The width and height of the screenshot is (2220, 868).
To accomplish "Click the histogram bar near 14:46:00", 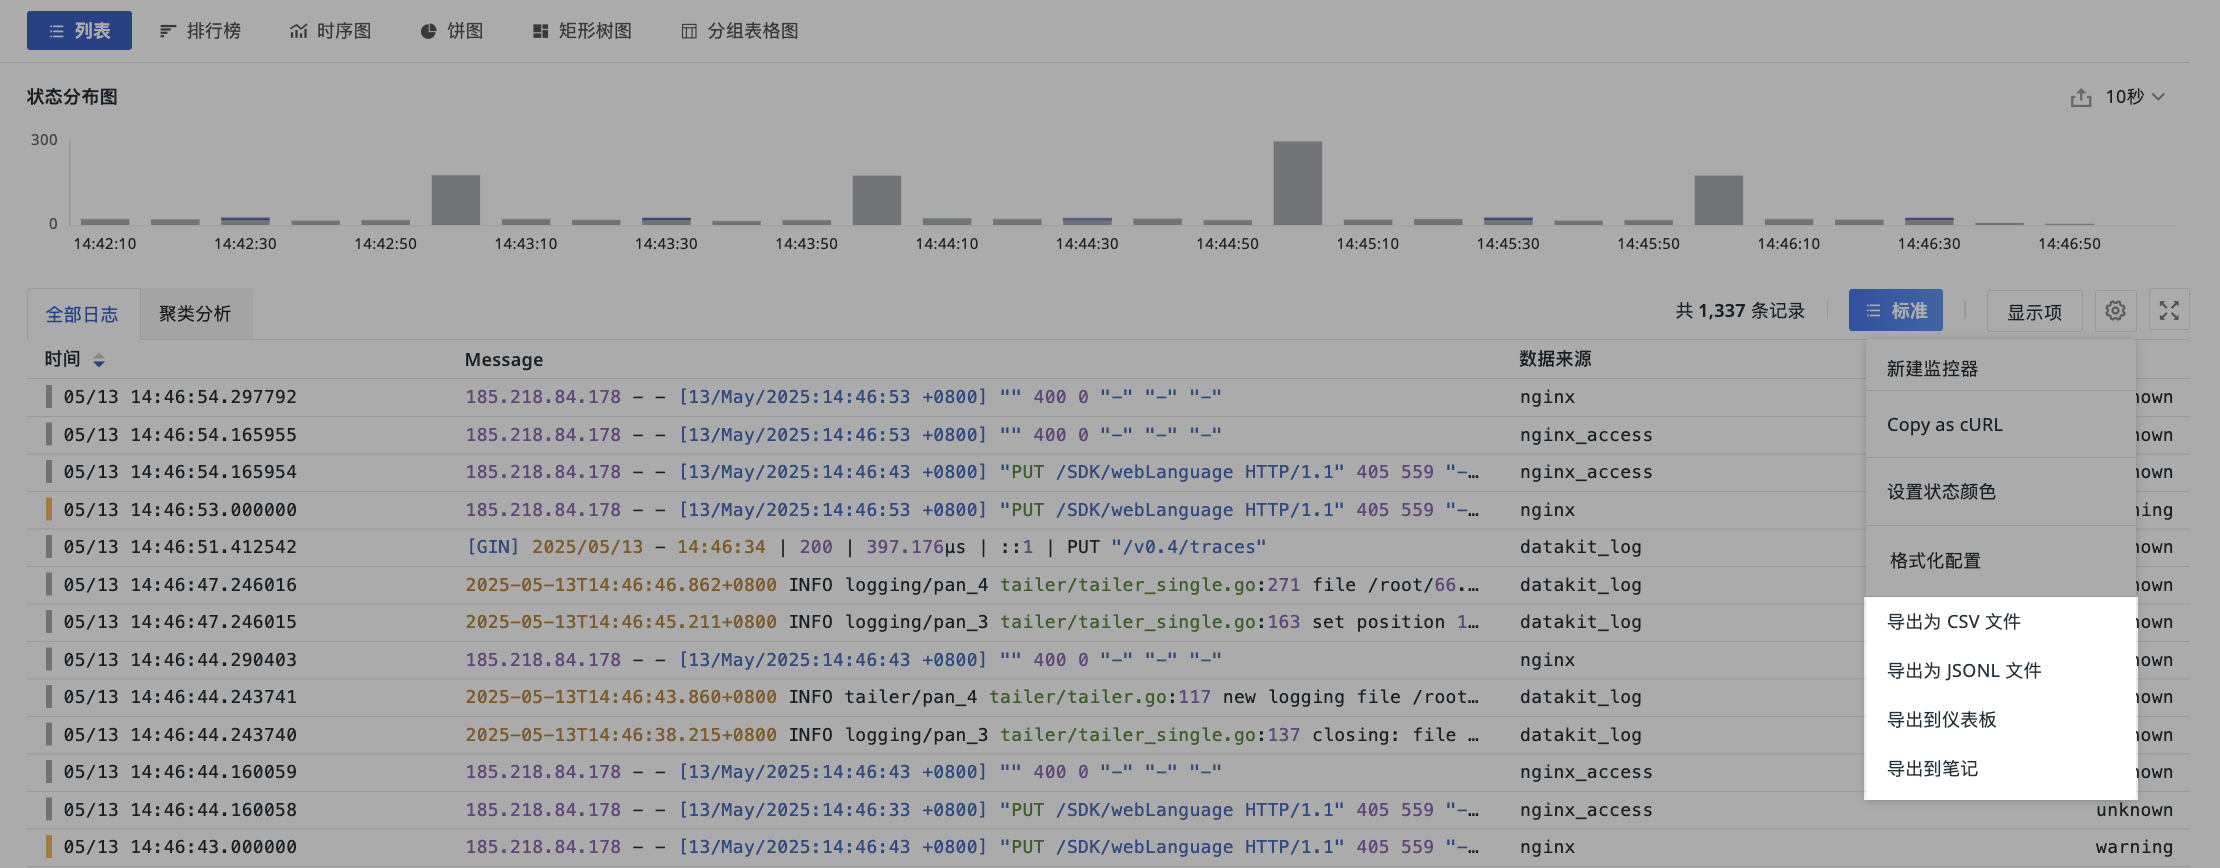I will click(1719, 200).
